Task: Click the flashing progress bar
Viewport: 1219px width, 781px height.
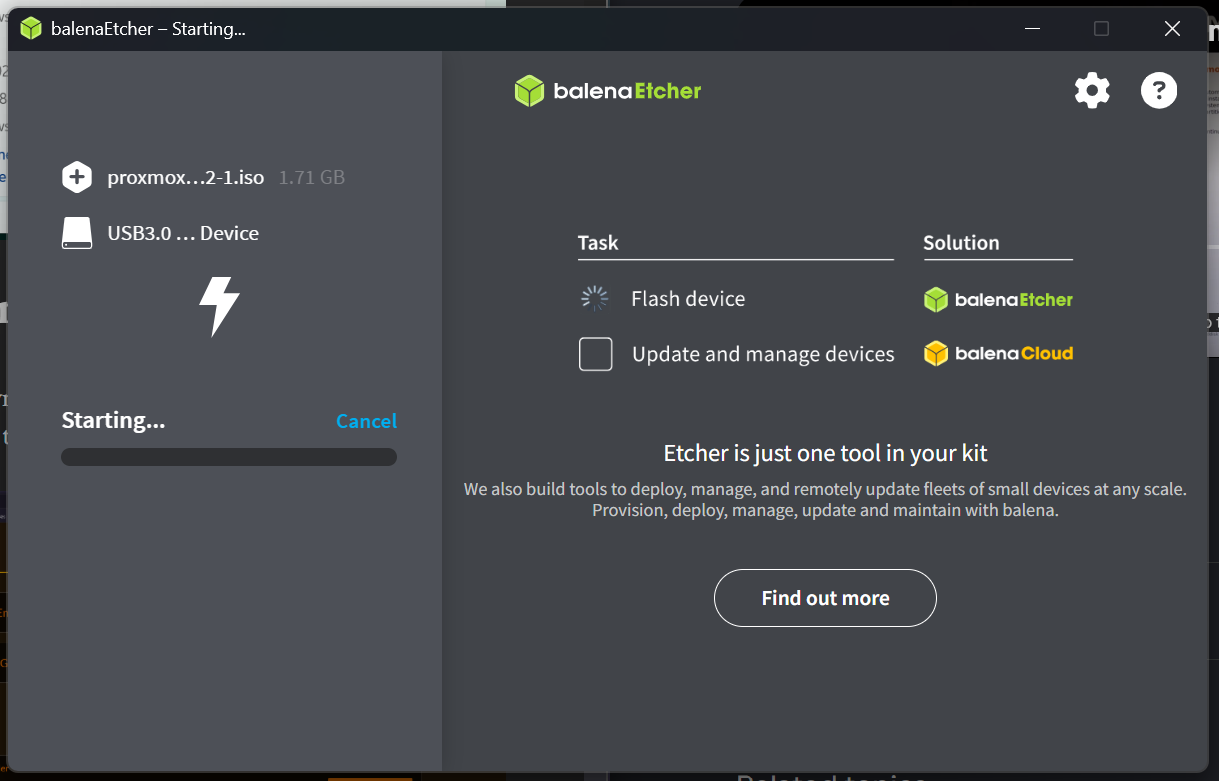Action: [x=229, y=457]
